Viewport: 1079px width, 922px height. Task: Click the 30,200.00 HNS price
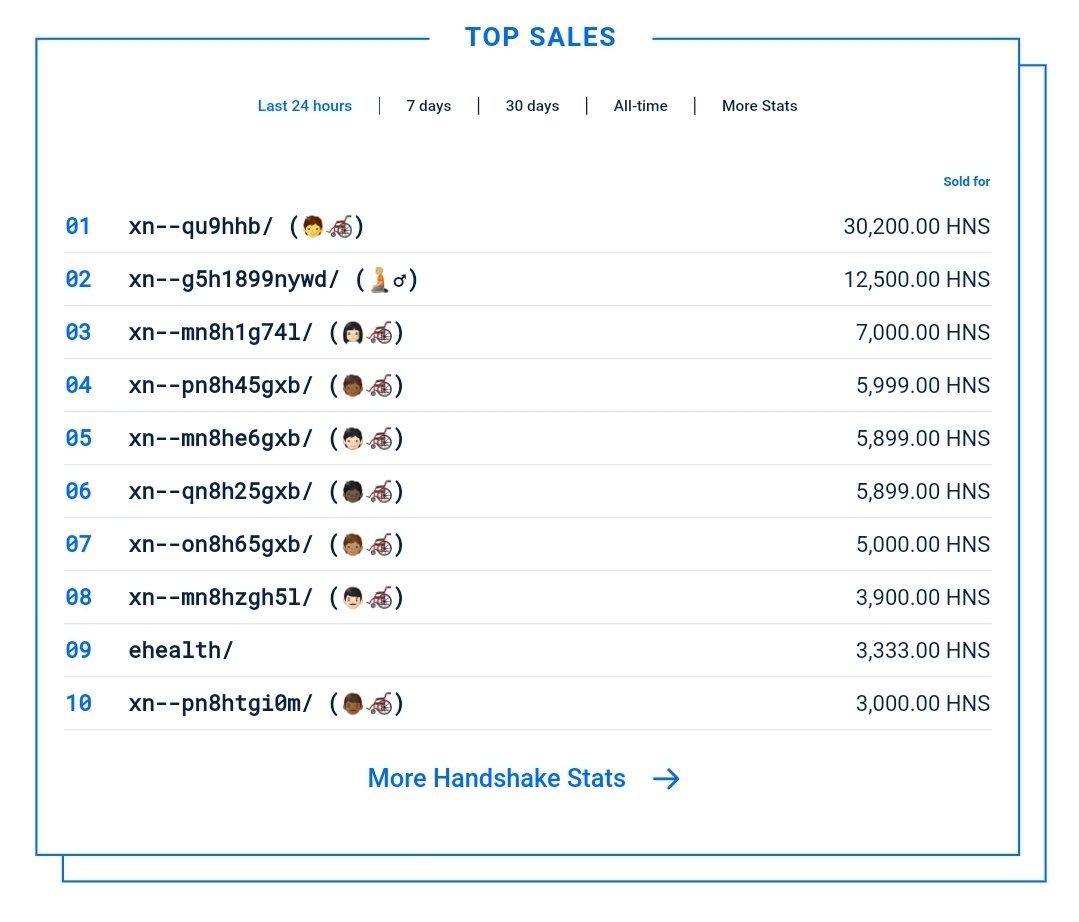click(x=917, y=226)
